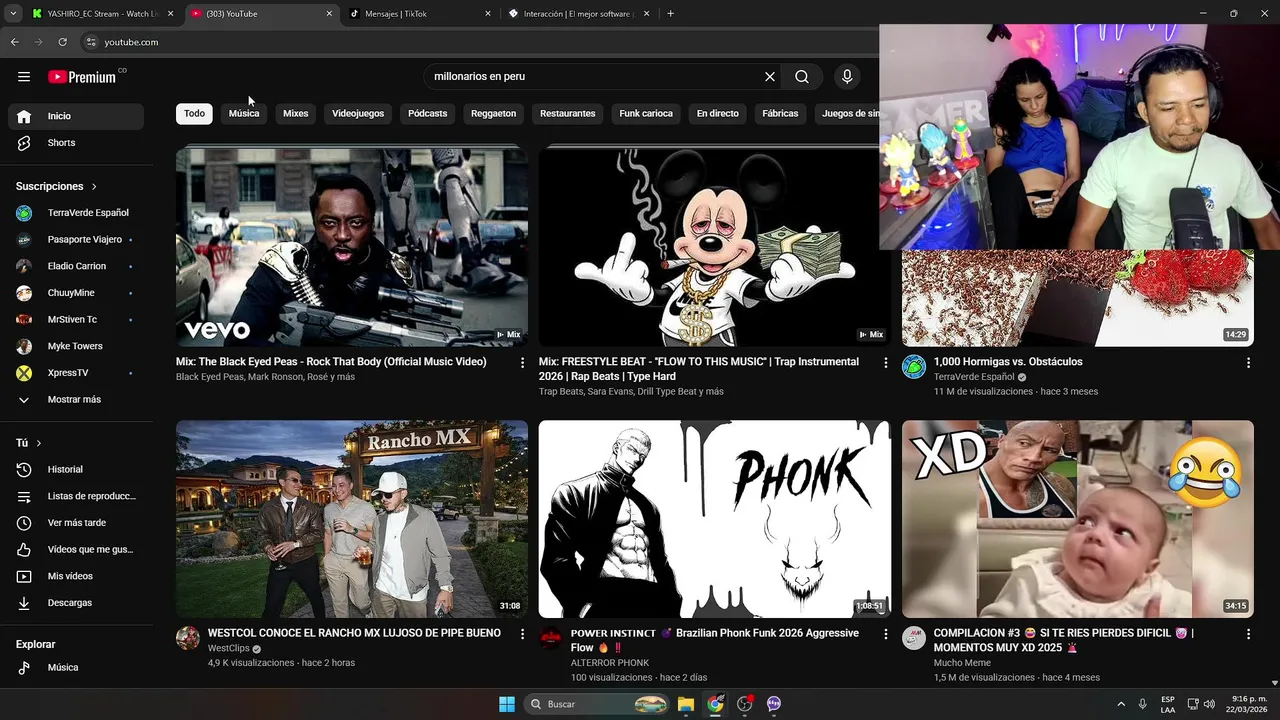
Task: Click the youtube.com address bar
Action: point(480,42)
